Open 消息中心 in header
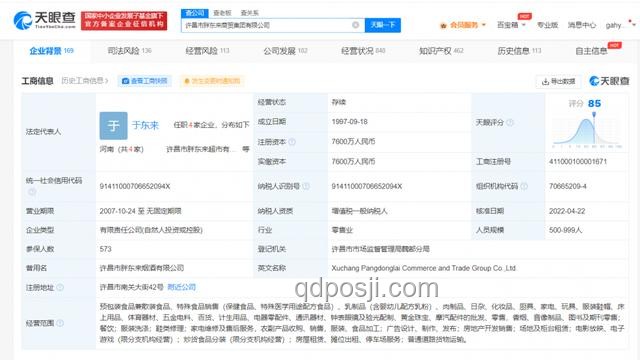This screenshot has height=360, width=640. pos(582,25)
